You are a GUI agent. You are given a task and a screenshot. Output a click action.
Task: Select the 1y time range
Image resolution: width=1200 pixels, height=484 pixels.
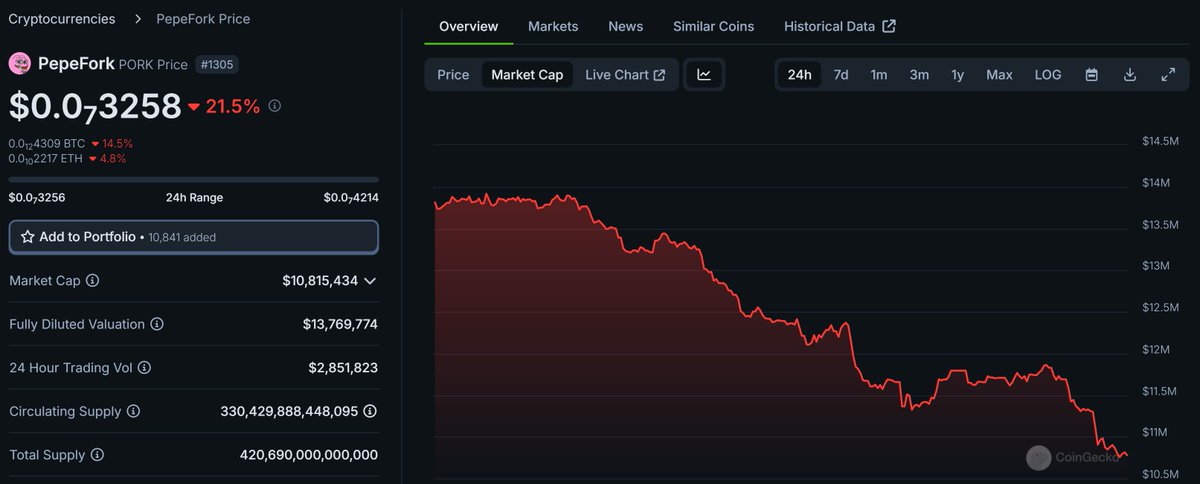(x=957, y=75)
